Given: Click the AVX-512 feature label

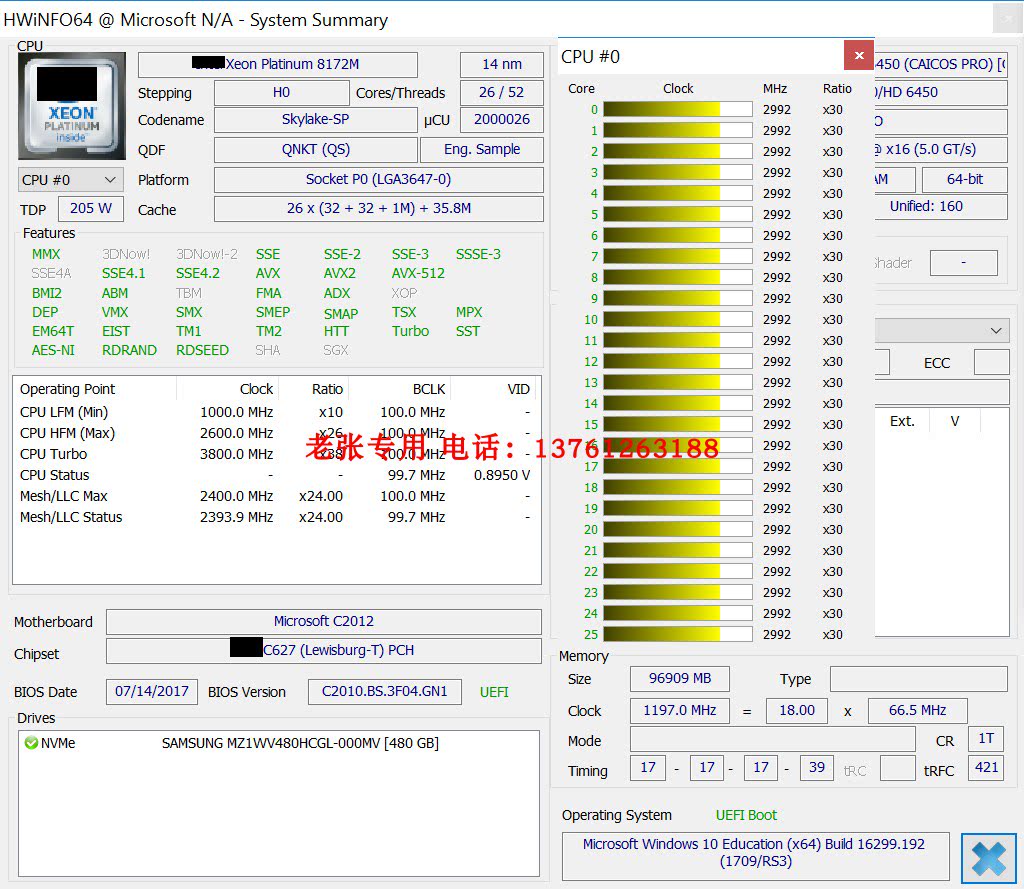Looking at the screenshot, I should [x=418, y=274].
